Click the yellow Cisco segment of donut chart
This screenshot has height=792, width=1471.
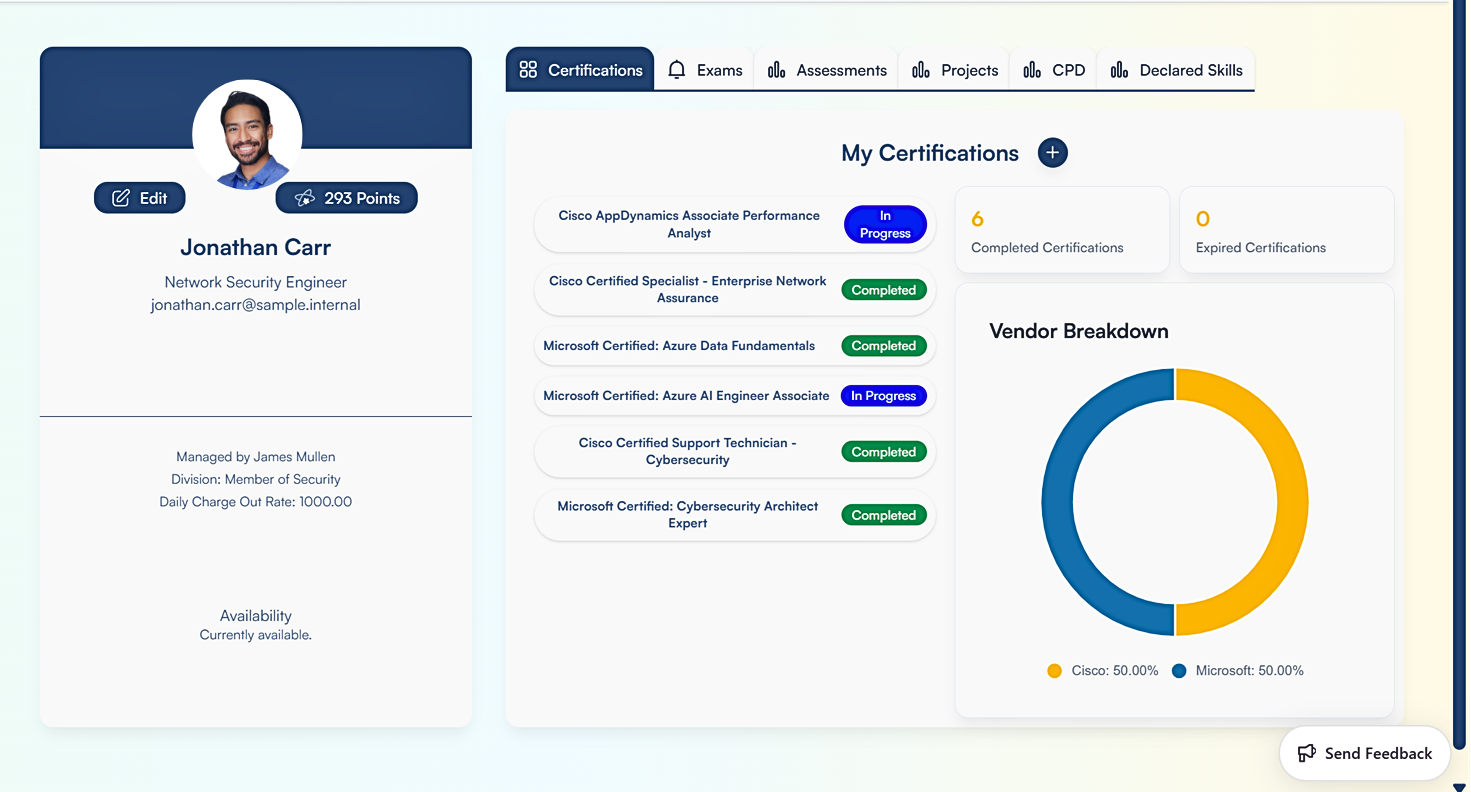(x=1291, y=502)
